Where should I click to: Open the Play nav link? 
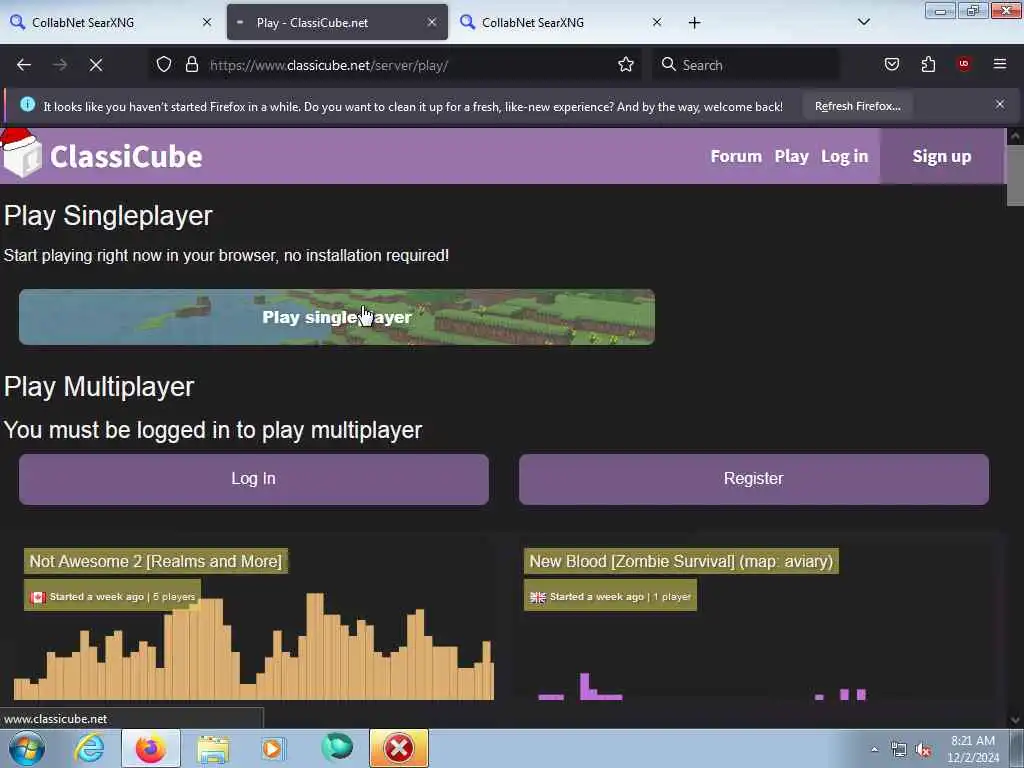[792, 157]
